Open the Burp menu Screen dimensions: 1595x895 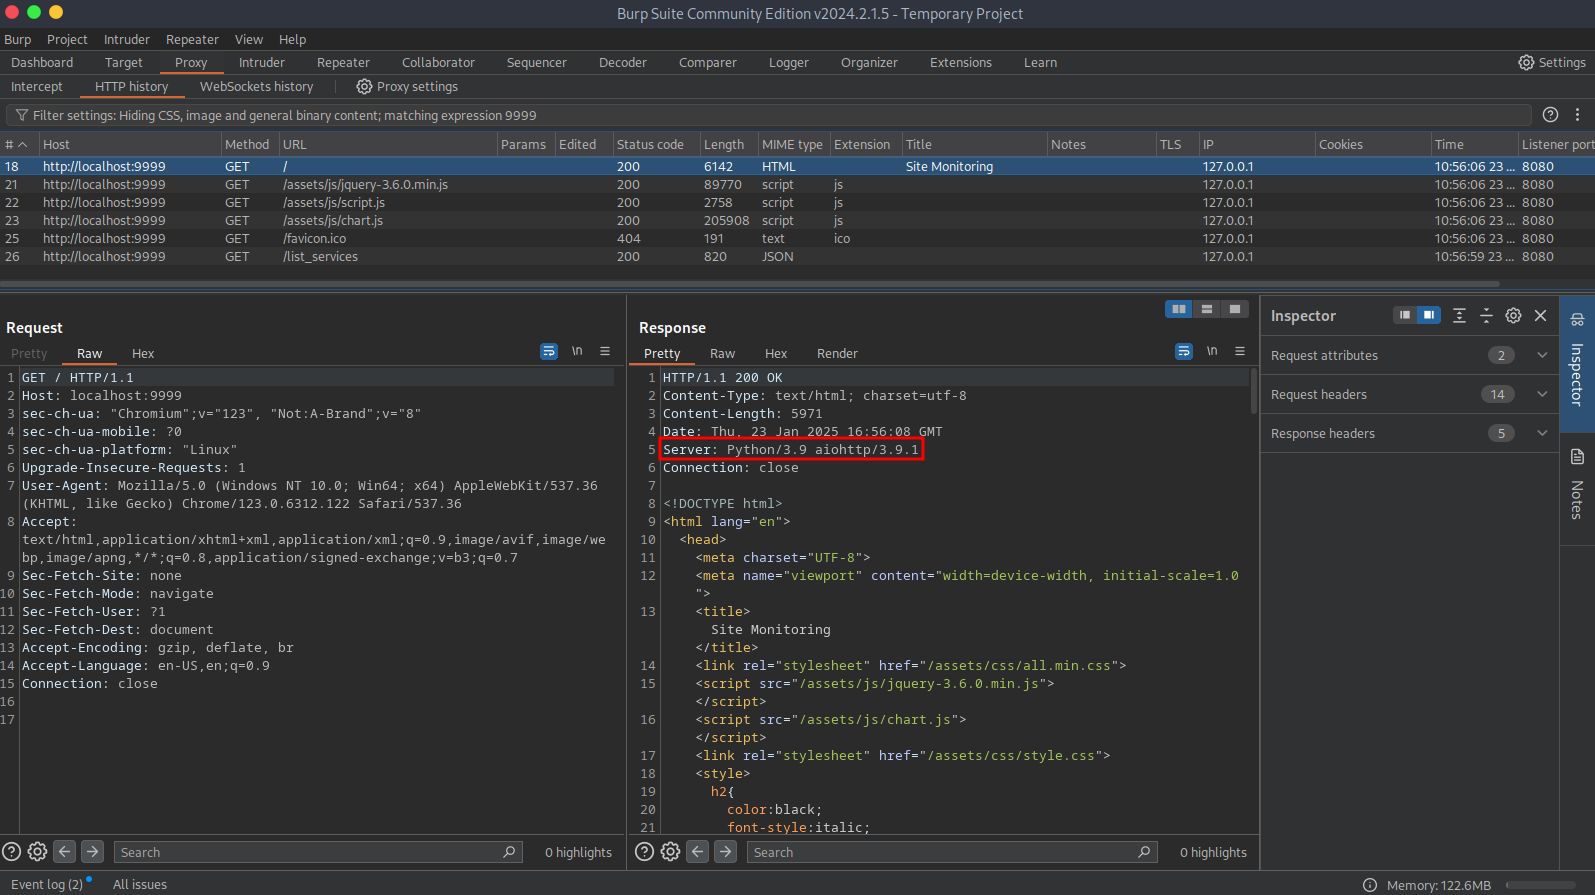pyautogui.click(x=18, y=40)
